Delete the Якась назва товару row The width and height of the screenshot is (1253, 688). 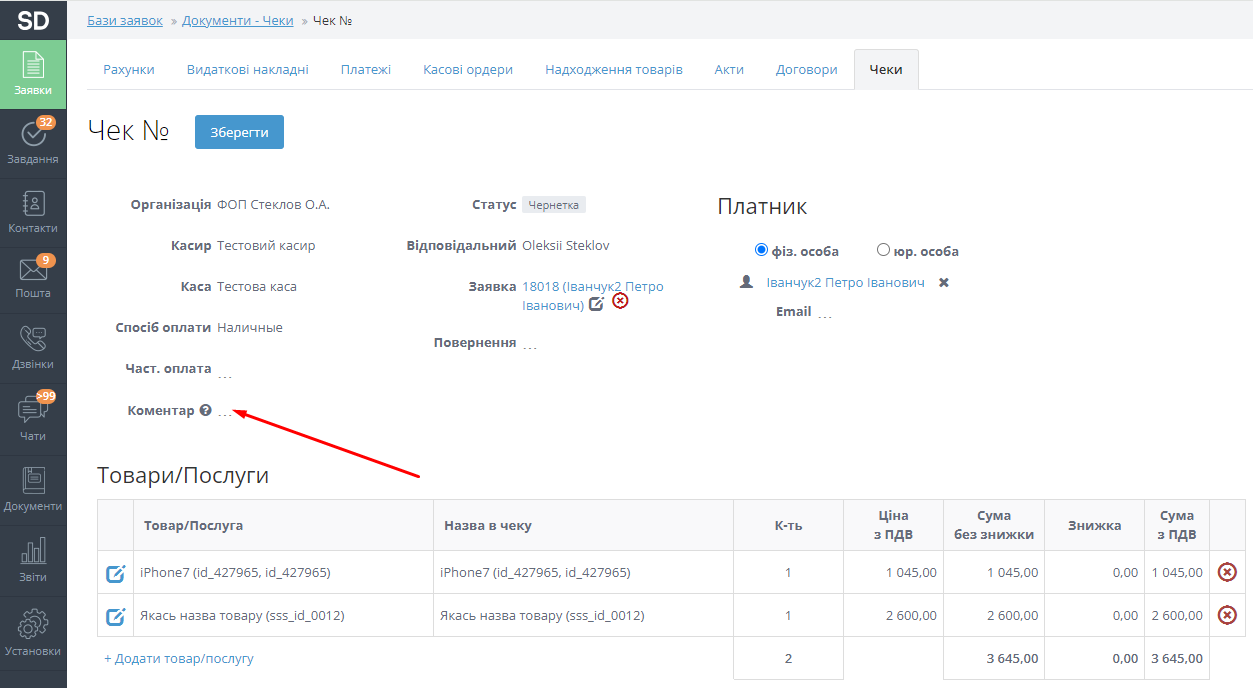[x=1227, y=615]
